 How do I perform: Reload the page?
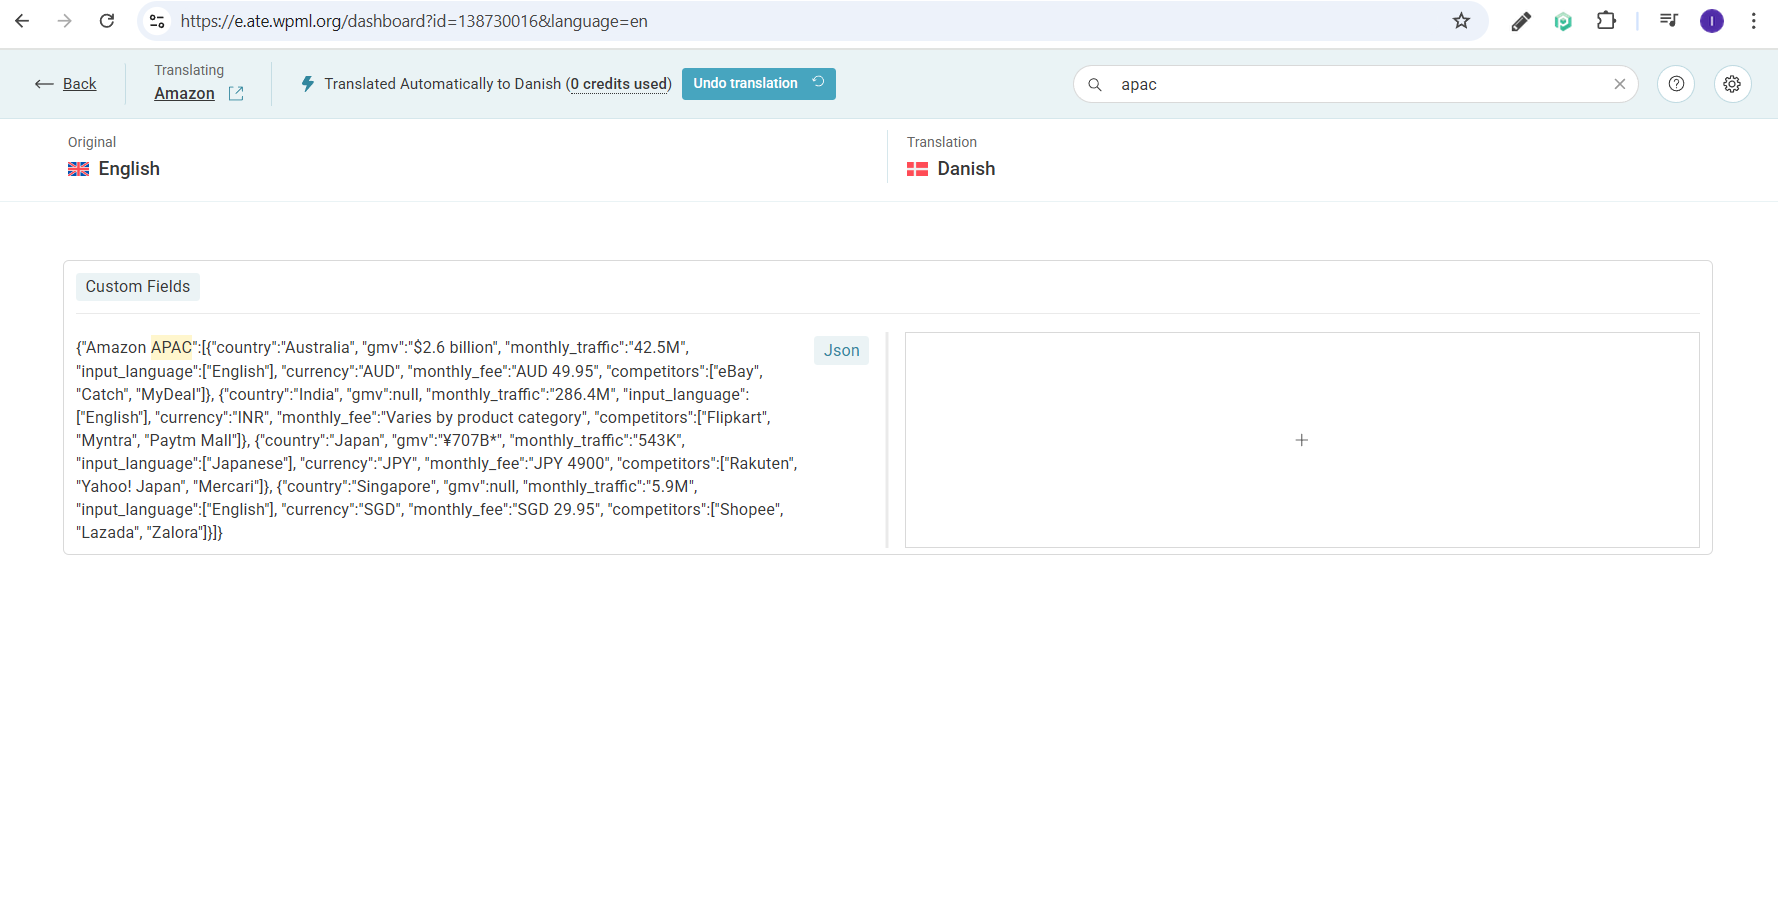click(107, 21)
